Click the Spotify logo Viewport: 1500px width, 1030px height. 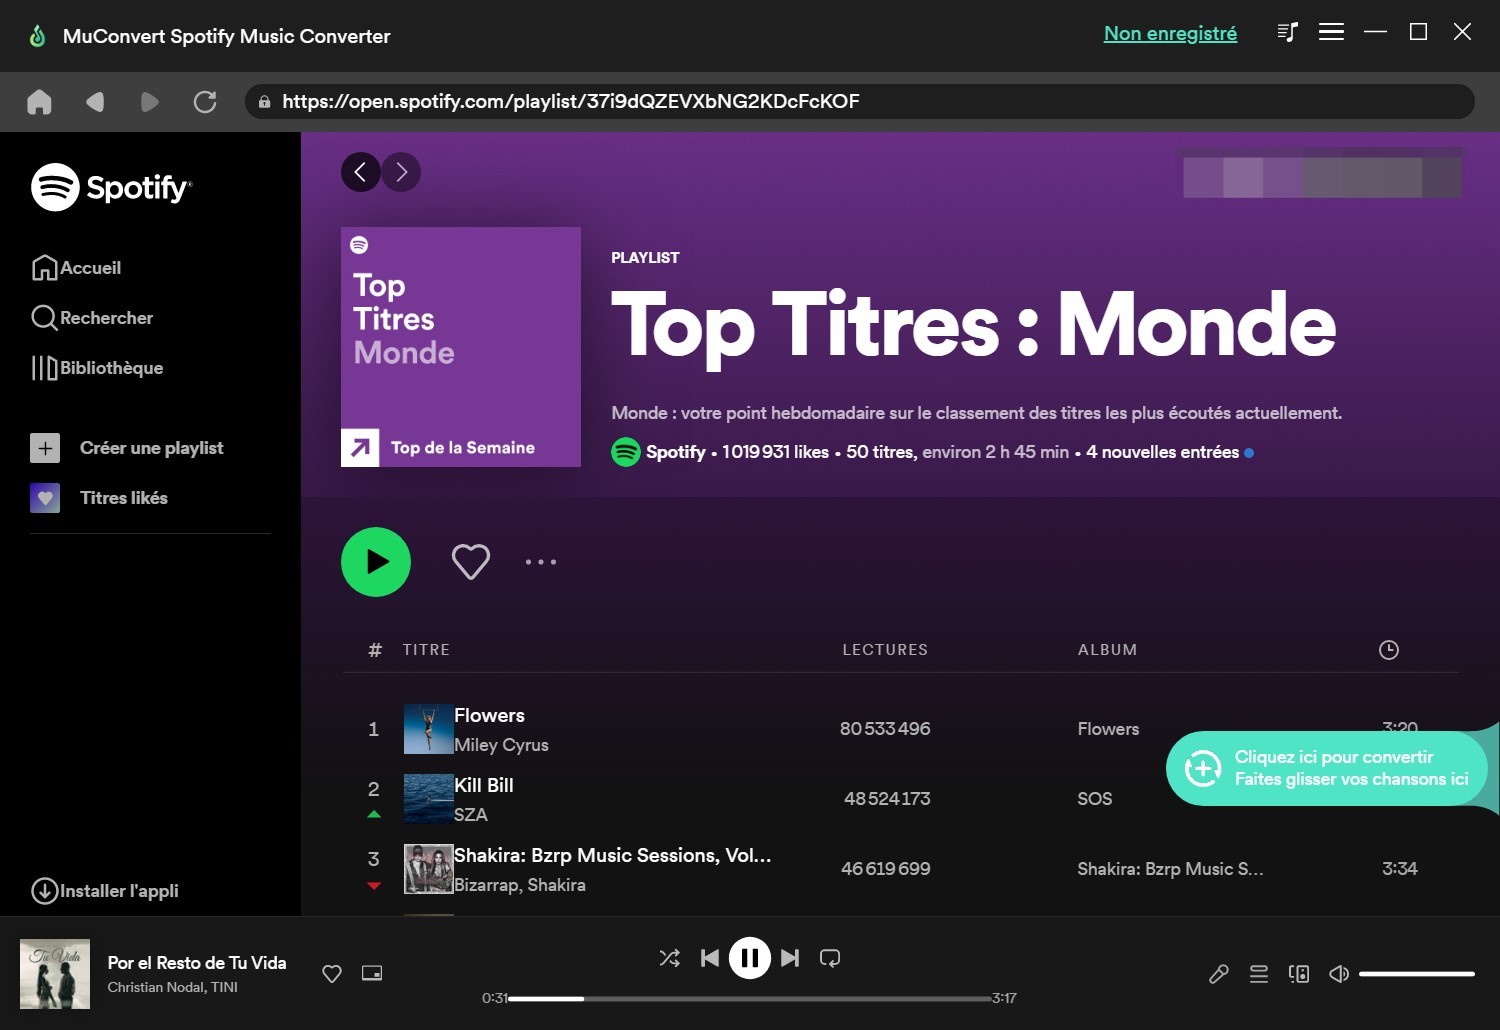click(x=111, y=187)
